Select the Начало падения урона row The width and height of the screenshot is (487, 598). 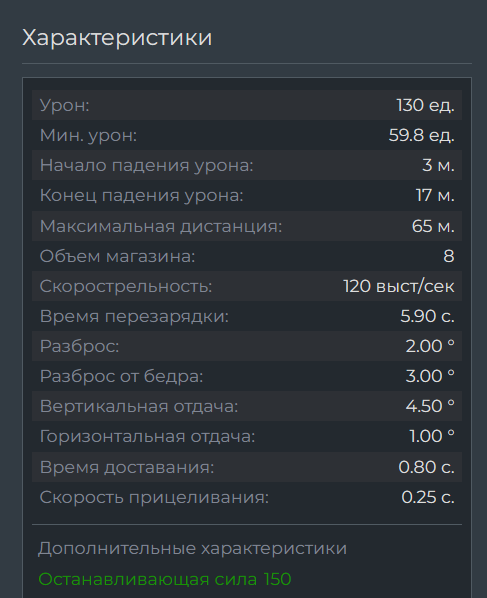[247, 165]
